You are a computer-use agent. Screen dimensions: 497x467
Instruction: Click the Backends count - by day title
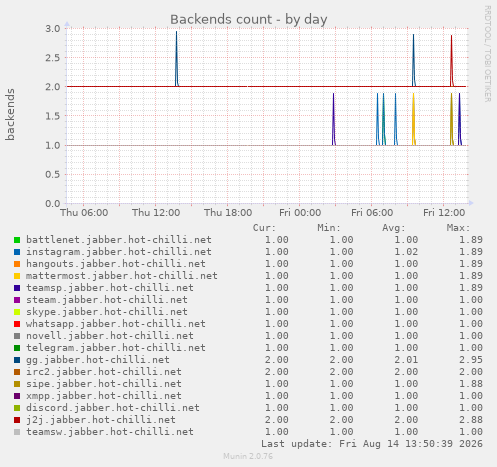click(x=249, y=20)
